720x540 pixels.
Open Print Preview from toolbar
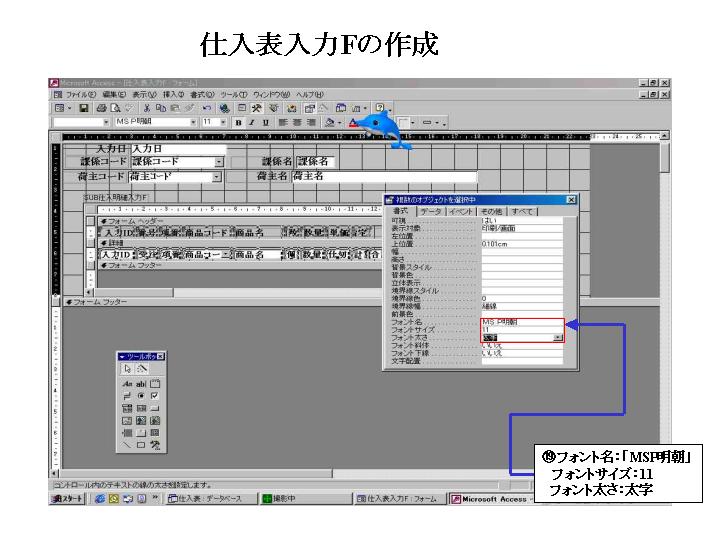click(115, 108)
